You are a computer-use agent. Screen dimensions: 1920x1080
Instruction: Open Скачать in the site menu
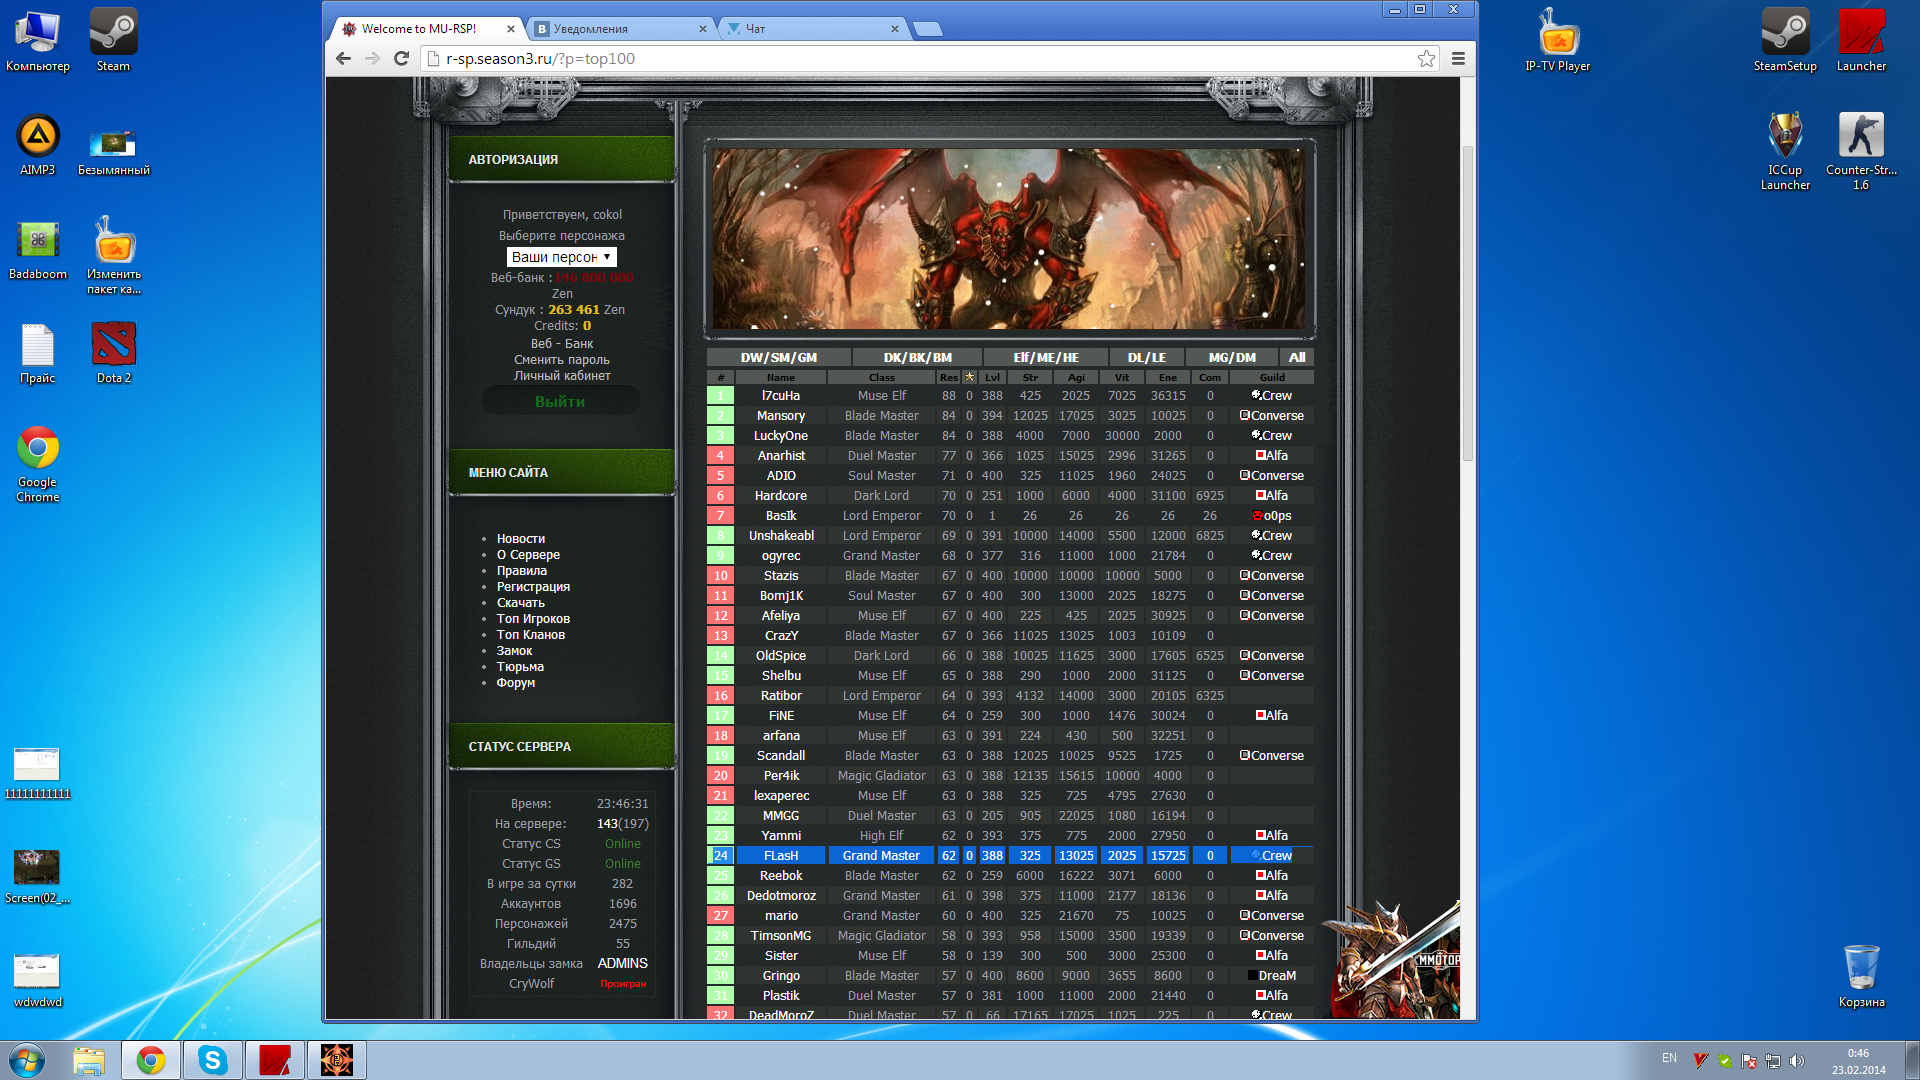(521, 603)
